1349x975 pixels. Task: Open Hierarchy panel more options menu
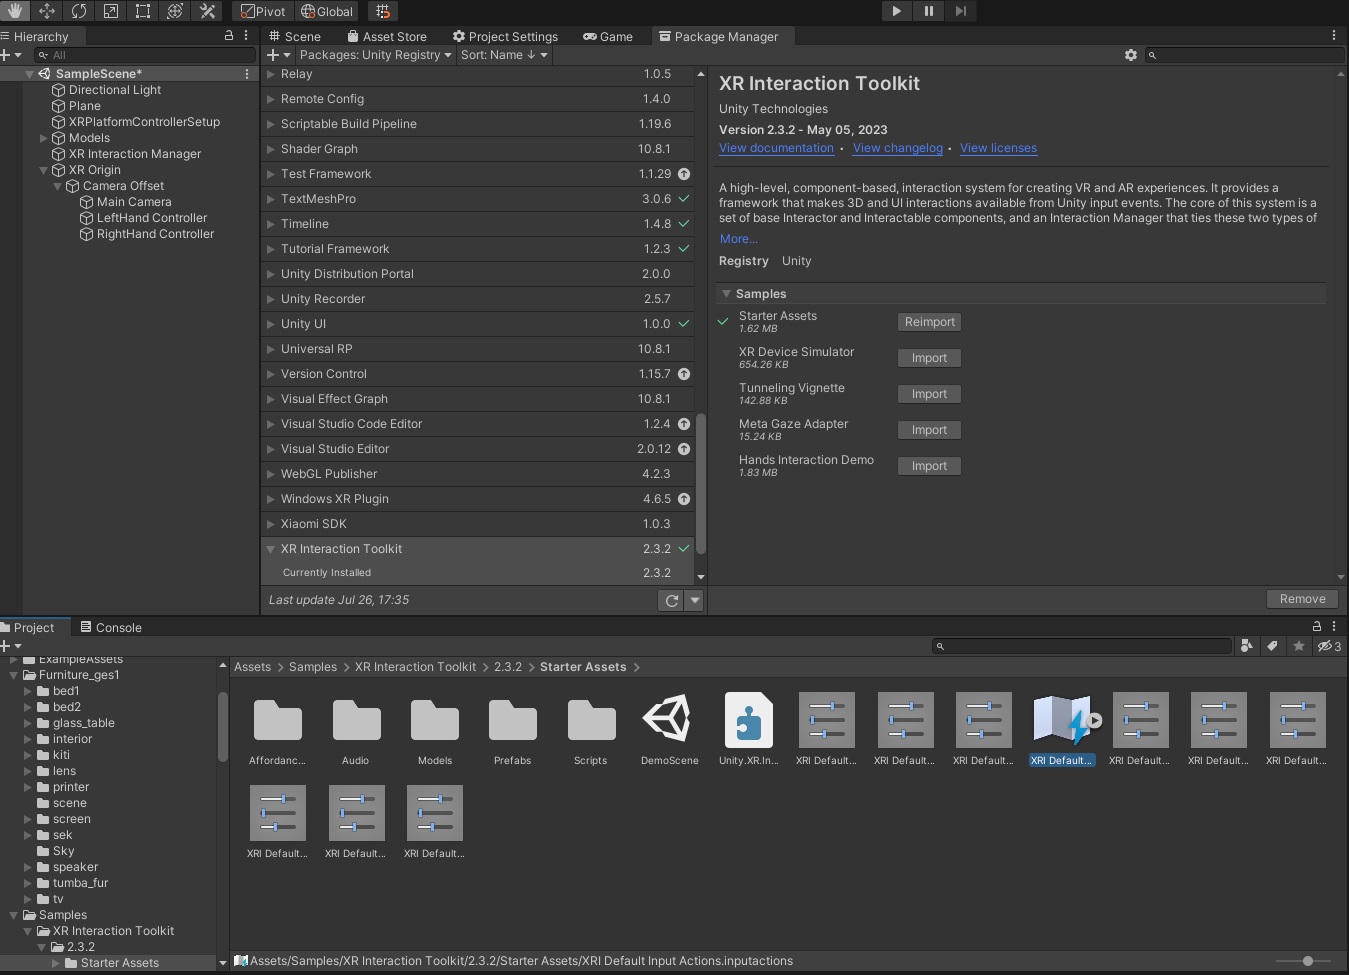point(246,35)
